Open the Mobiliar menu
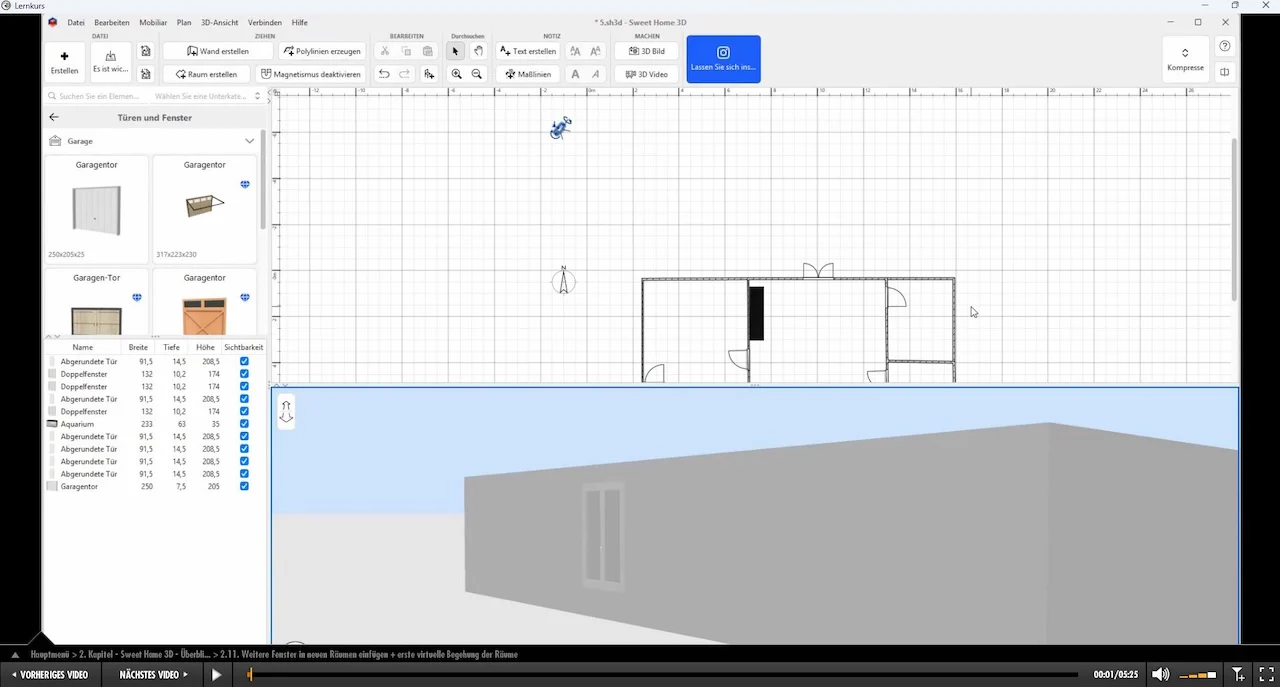Screen dimensions: 1280x687 tap(153, 22)
